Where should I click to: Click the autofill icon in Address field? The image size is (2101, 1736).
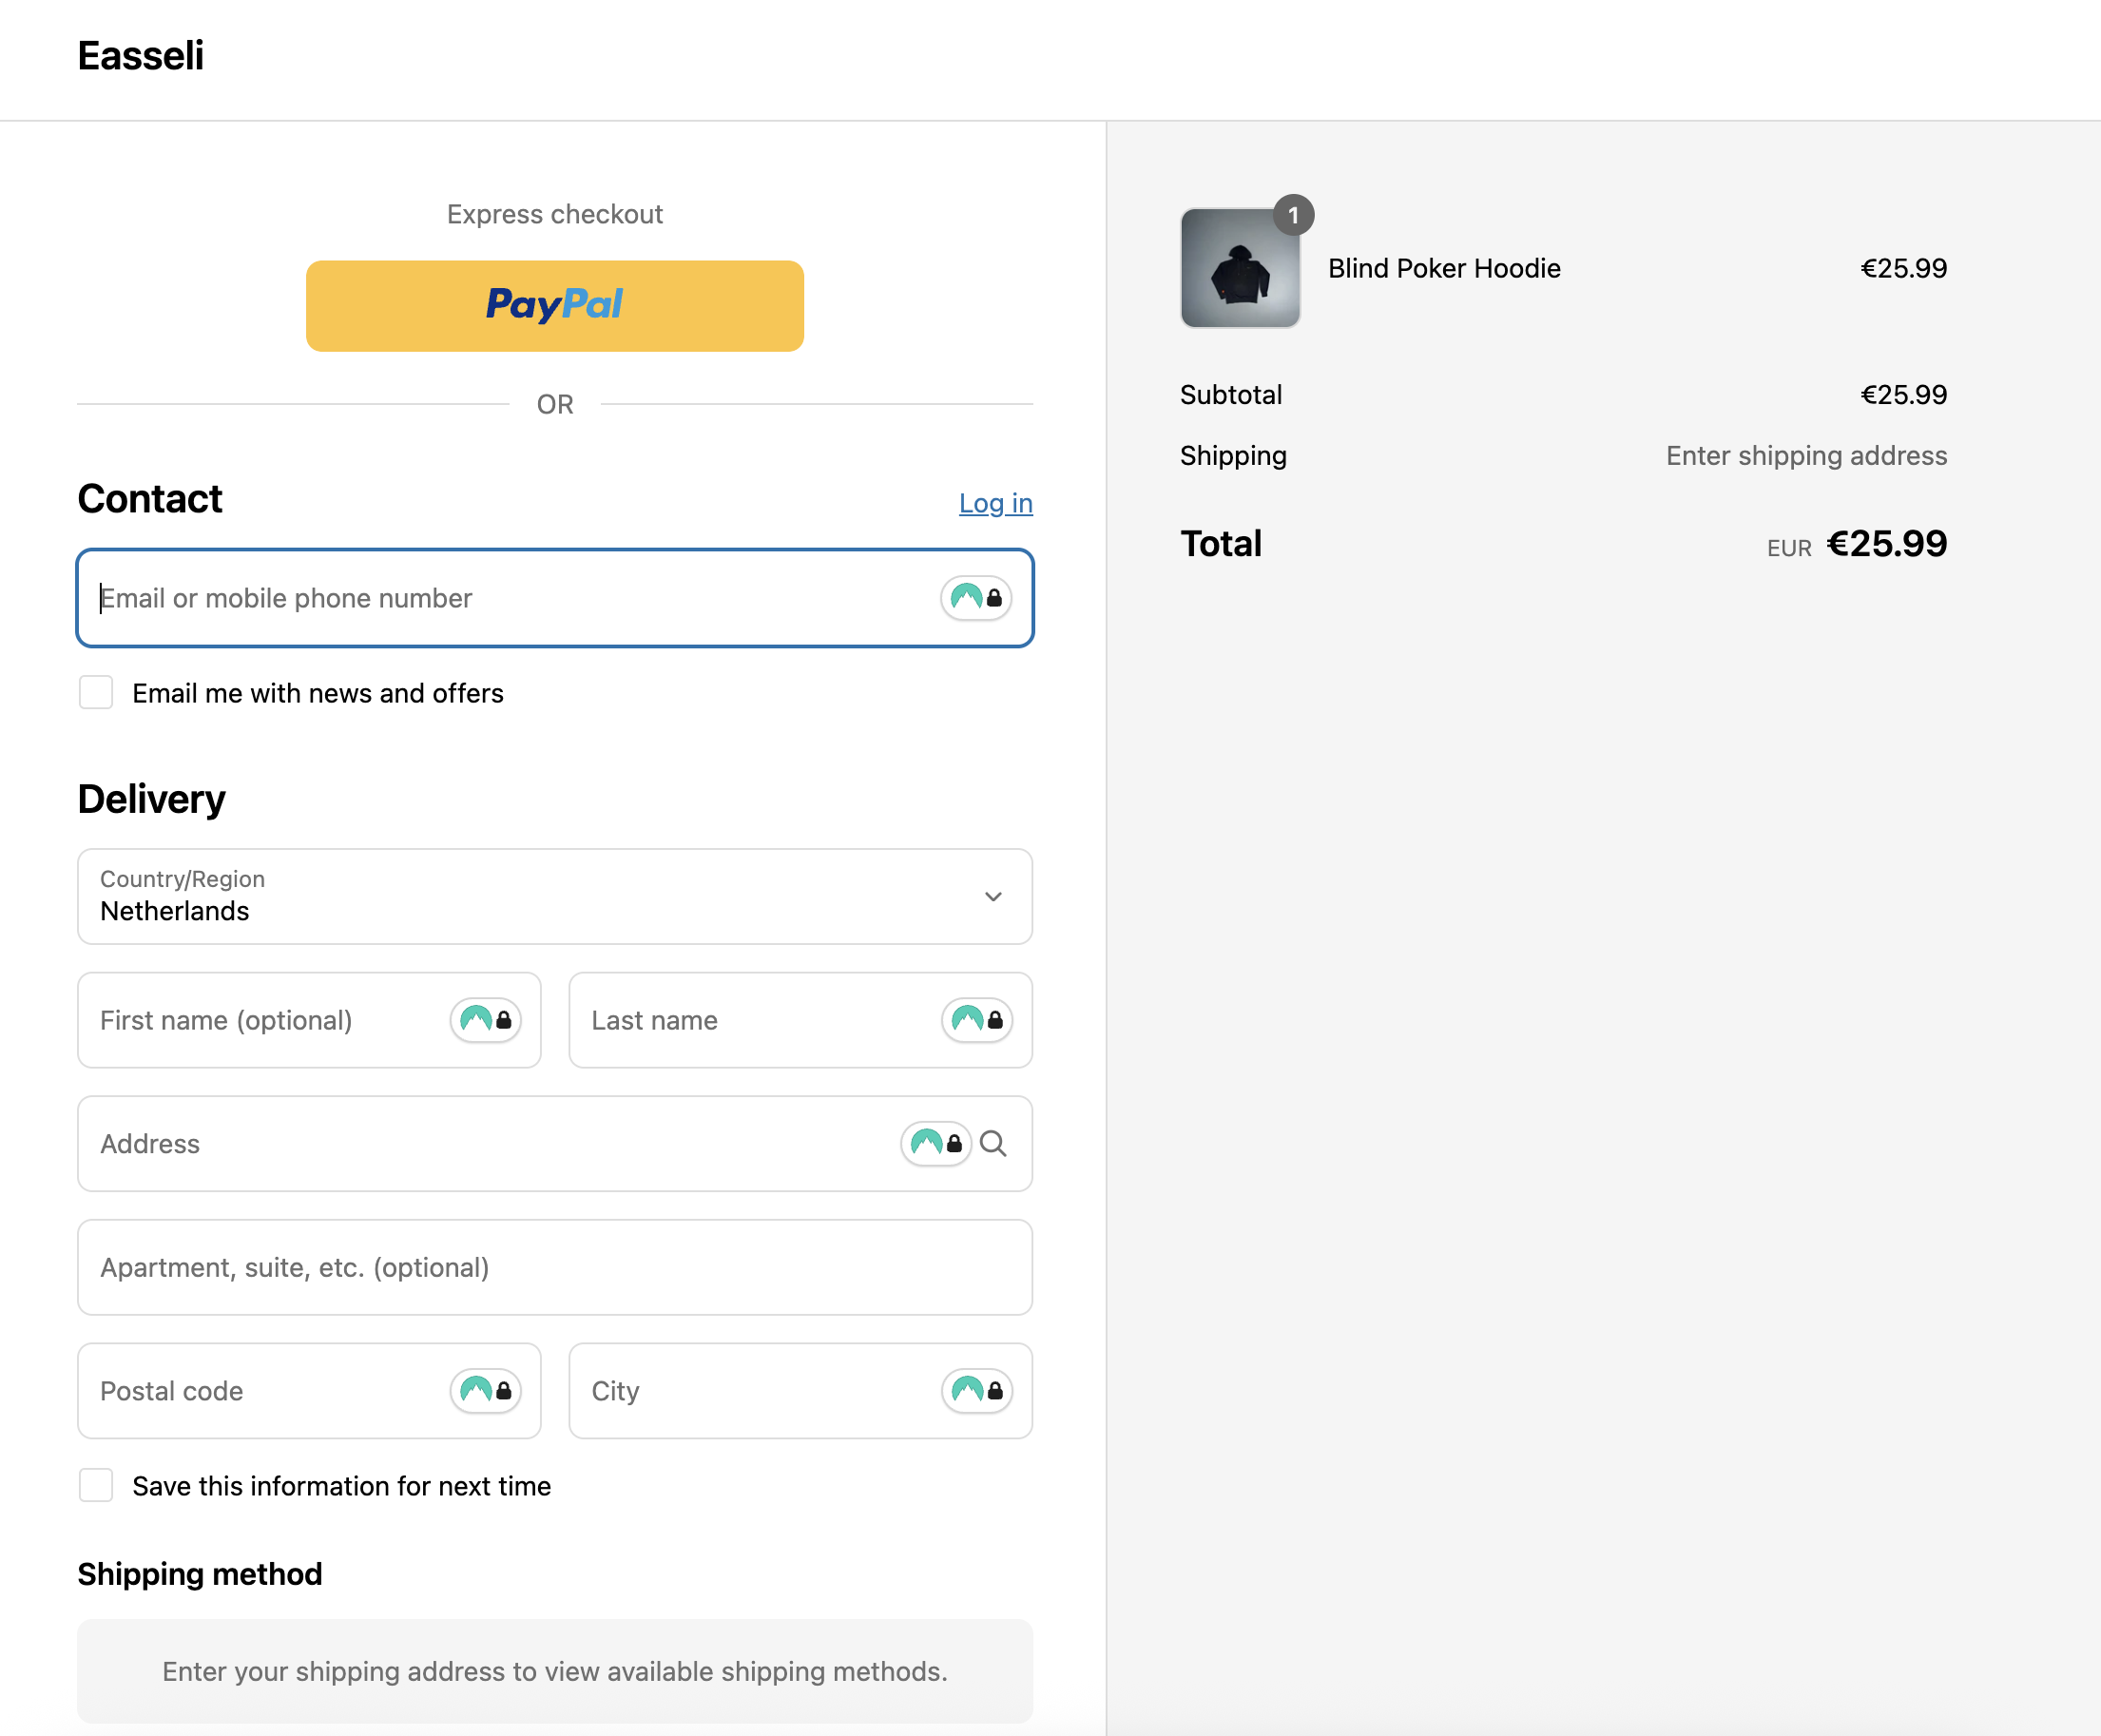pos(936,1143)
